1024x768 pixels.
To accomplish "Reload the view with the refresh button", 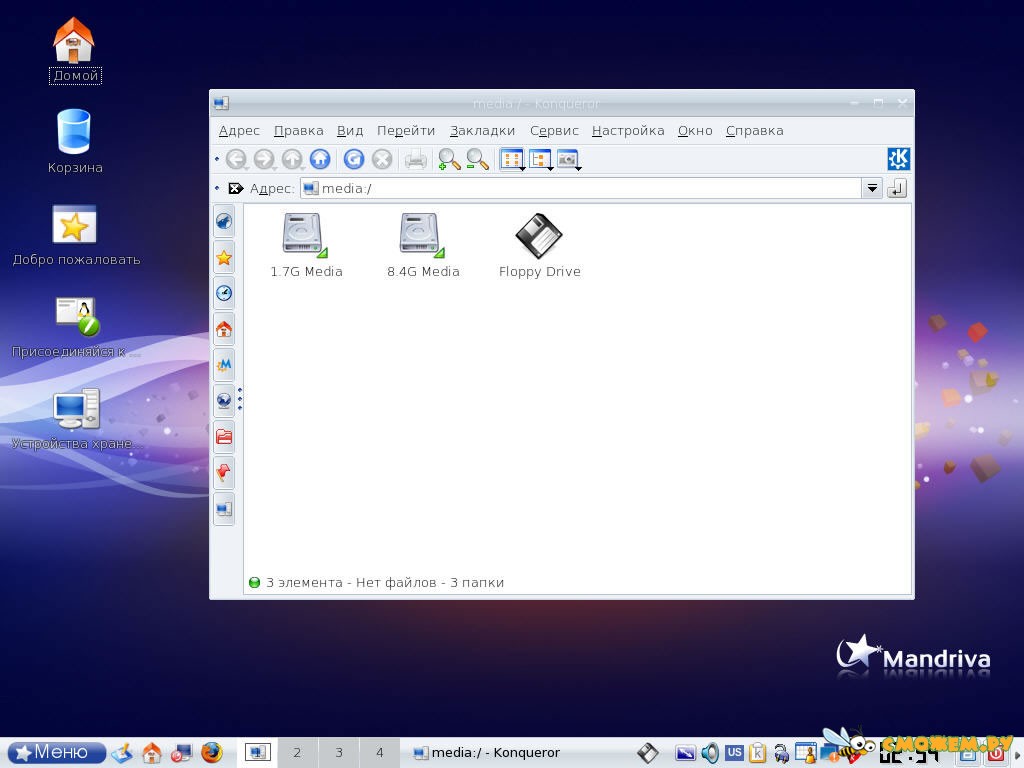I will pos(354,159).
